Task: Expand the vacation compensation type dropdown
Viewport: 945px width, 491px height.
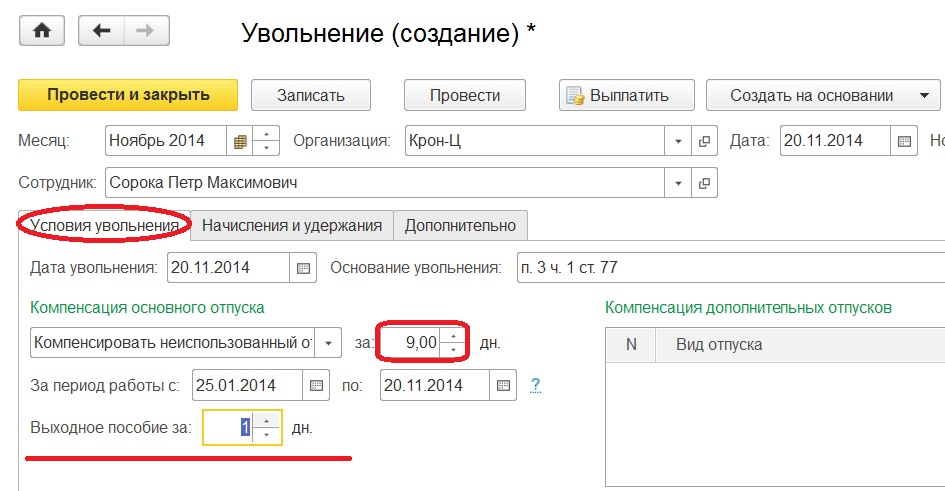Action: click(329, 342)
